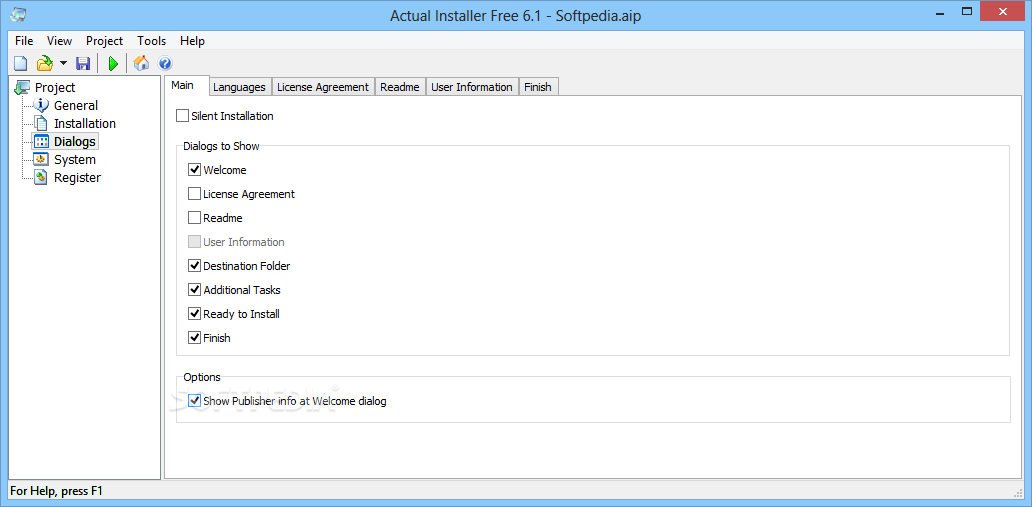Click the Register icon in tree
Viewport: 1032px width, 507px height.
(x=41, y=177)
